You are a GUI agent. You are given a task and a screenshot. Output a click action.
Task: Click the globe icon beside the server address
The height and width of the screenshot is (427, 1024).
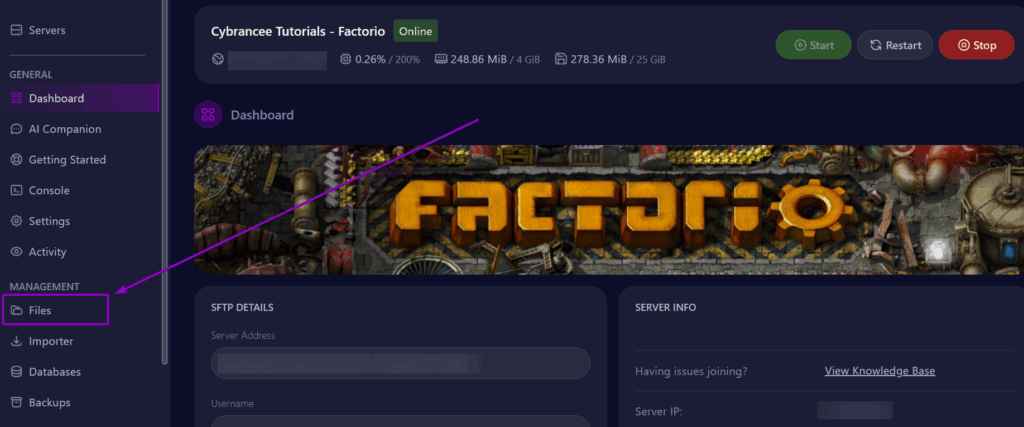coord(217,59)
